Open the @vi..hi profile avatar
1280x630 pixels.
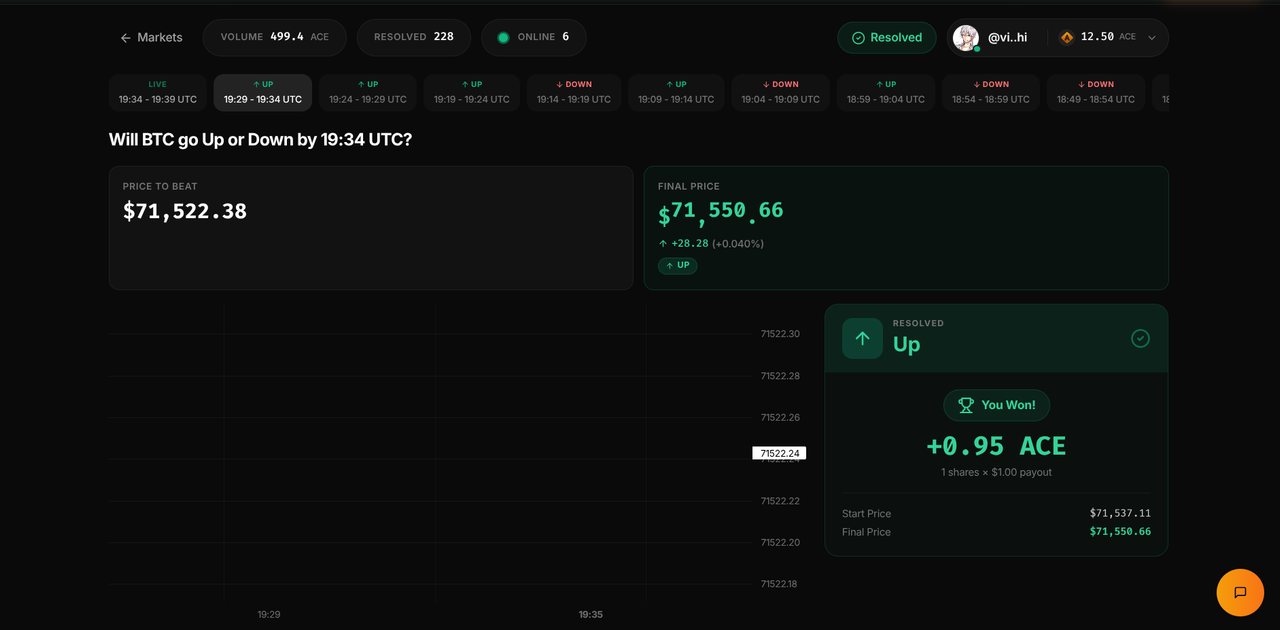click(966, 37)
